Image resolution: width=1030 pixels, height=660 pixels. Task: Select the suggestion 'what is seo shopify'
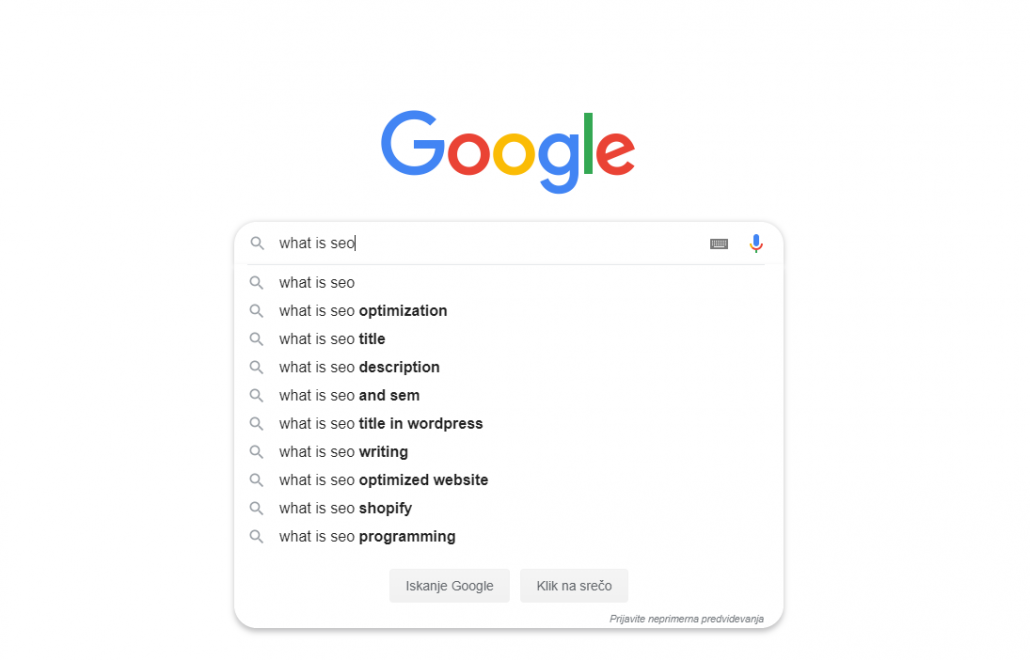(x=345, y=508)
